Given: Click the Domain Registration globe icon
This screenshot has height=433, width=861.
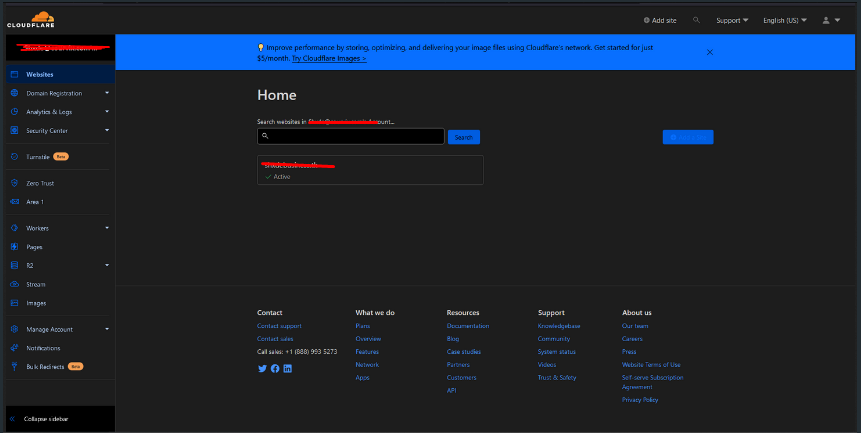Looking at the screenshot, I should [15, 93].
